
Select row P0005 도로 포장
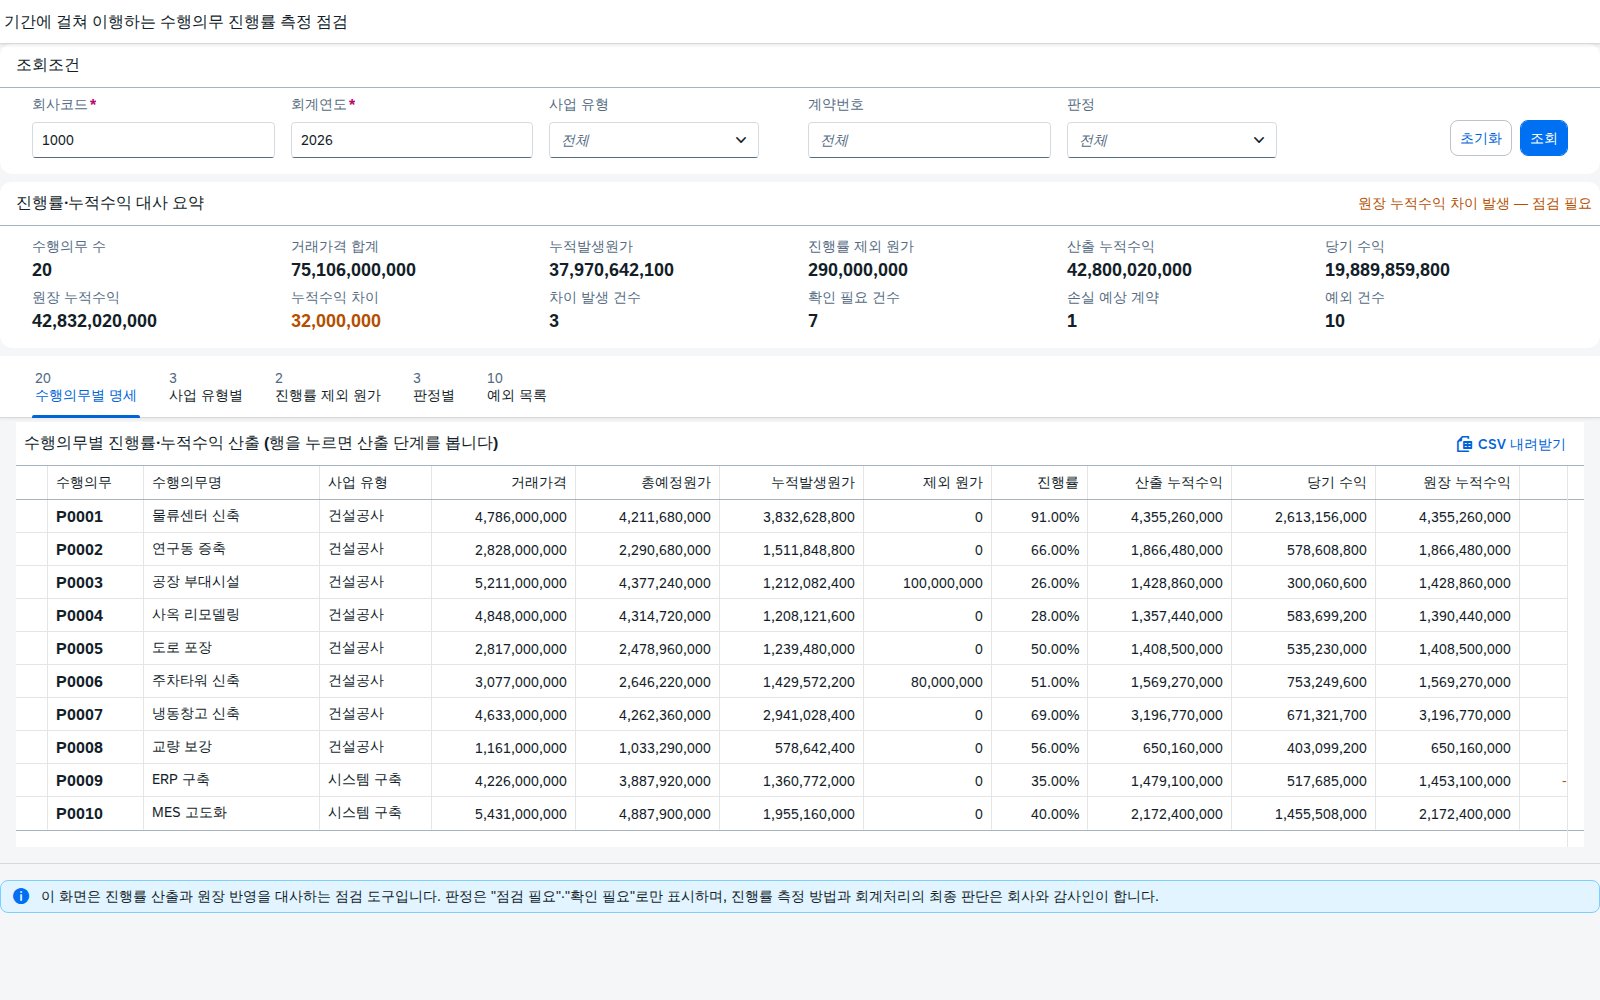click(x=792, y=648)
